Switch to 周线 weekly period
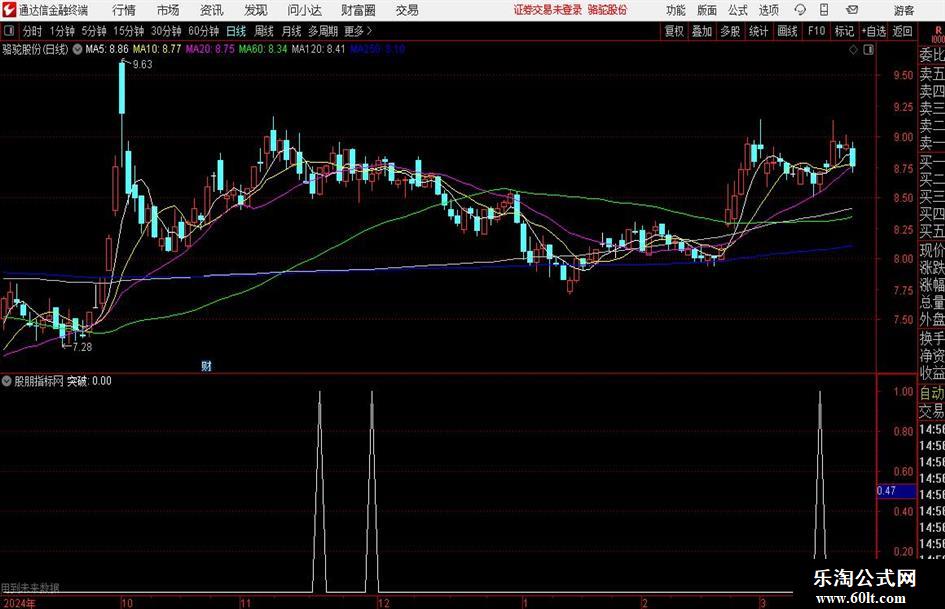The height and width of the screenshot is (609, 945). pos(264,31)
